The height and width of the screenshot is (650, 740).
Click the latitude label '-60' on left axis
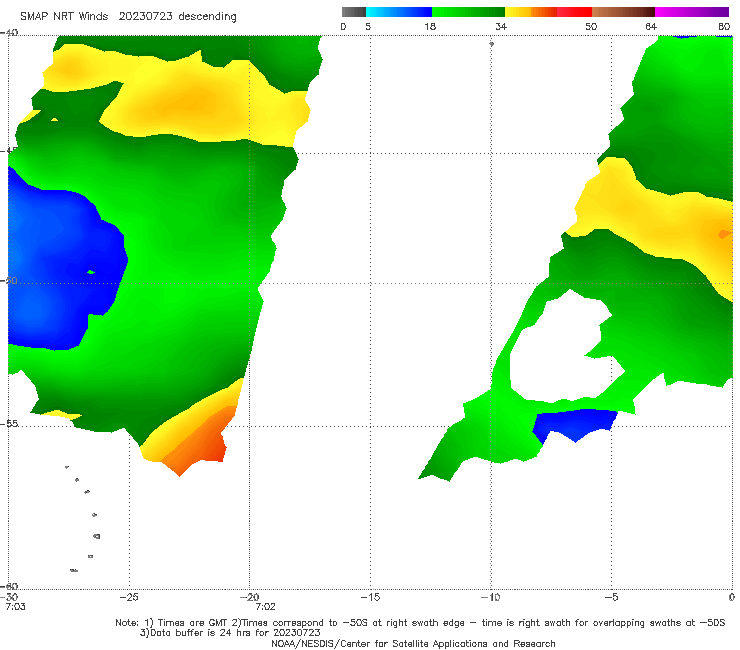coord(9,586)
